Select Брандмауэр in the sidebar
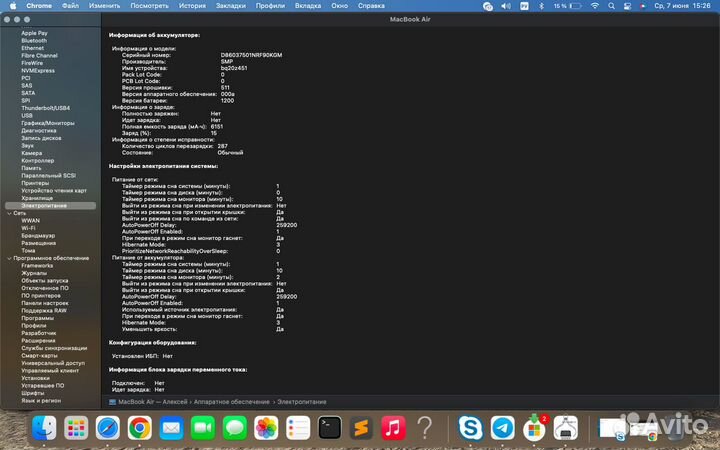Image resolution: width=720 pixels, height=450 pixels. click(38, 236)
